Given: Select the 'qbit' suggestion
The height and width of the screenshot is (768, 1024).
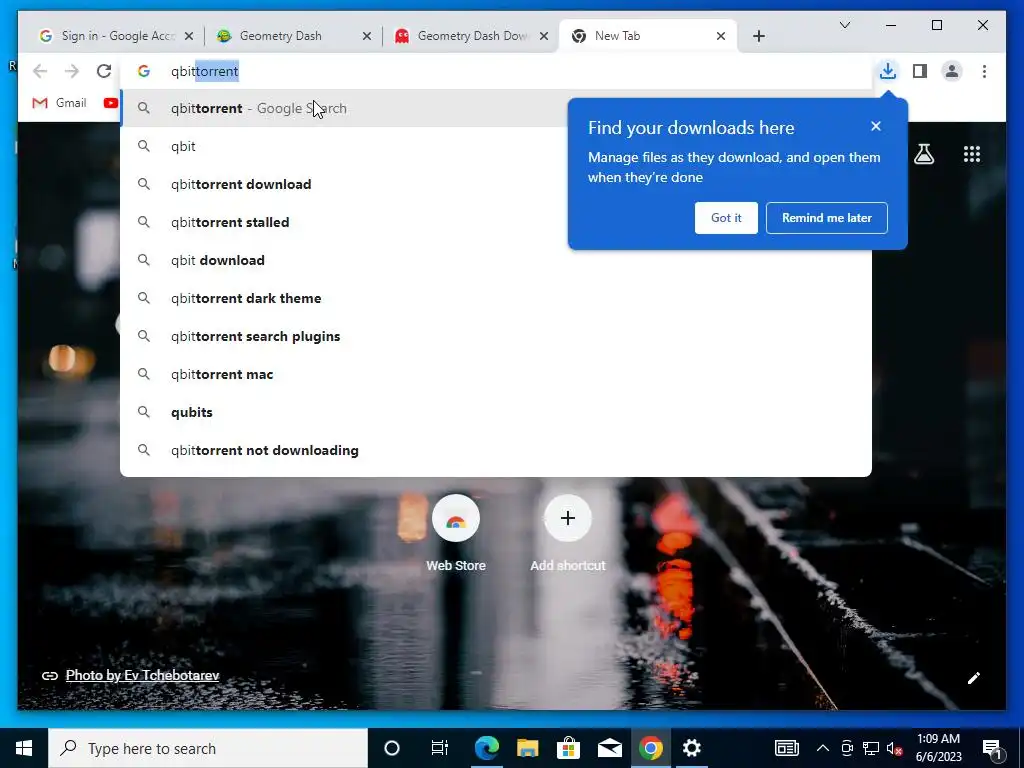Looking at the screenshot, I should pos(496,146).
